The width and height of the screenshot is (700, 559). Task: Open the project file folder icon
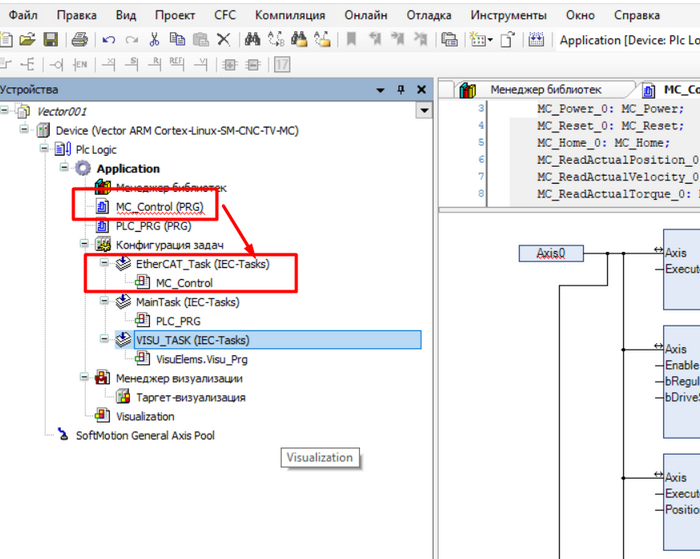pyautogui.click(x=27, y=40)
